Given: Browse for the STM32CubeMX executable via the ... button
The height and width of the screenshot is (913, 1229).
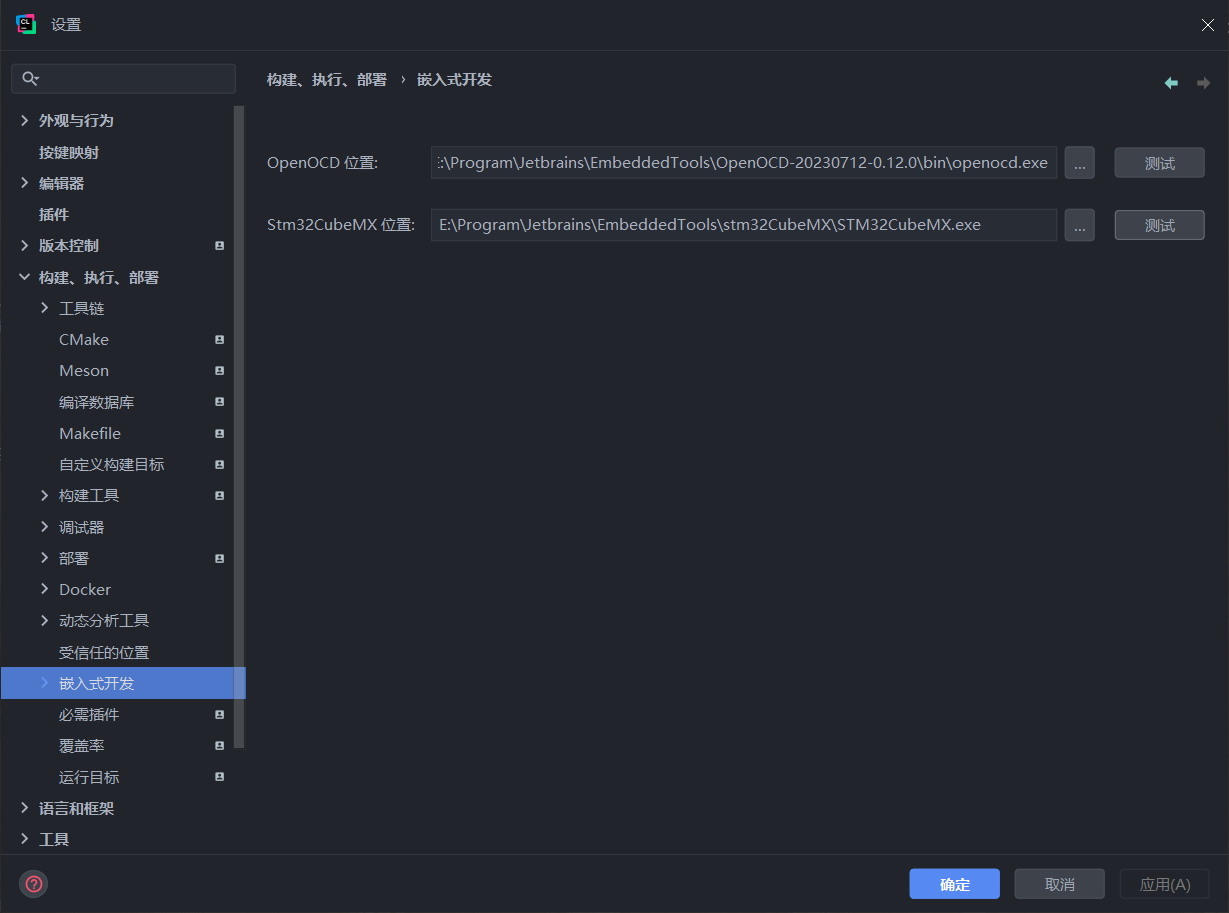Looking at the screenshot, I should (x=1079, y=225).
